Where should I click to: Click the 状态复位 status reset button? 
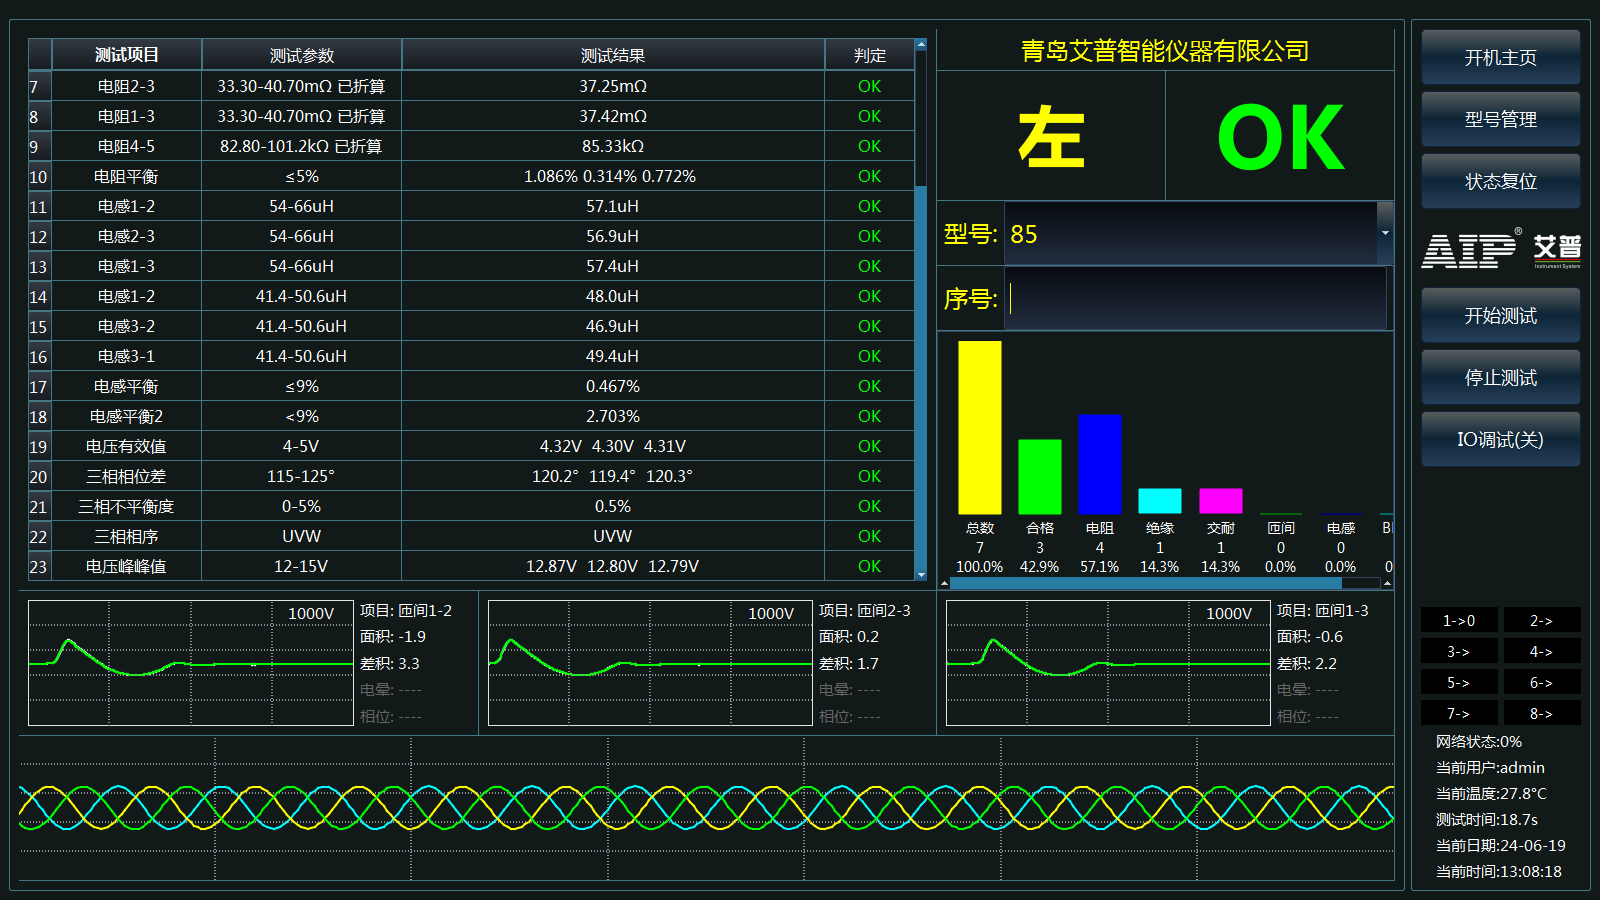click(1500, 182)
